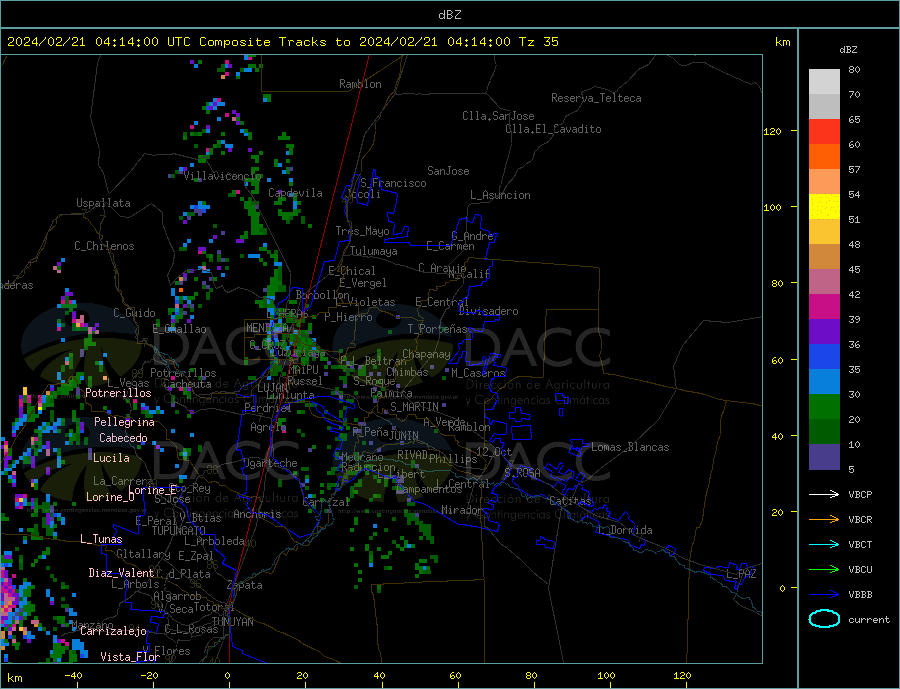The height and width of the screenshot is (689, 900).
Task: Click the composite tracks timestamp header
Action: [283, 42]
